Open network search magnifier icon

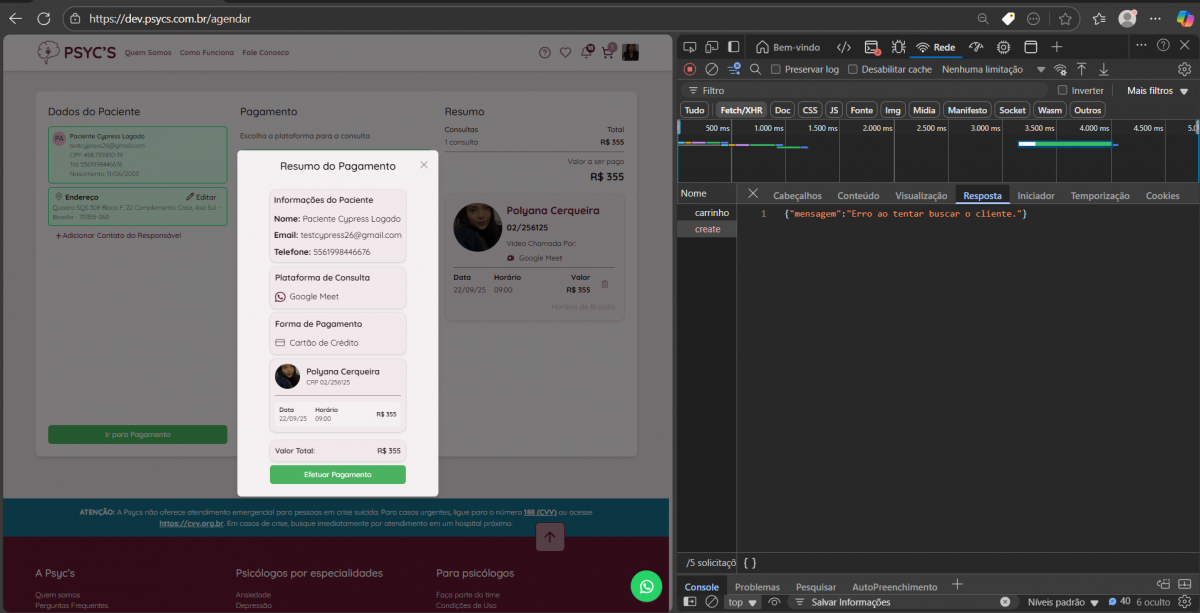point(755,69)
